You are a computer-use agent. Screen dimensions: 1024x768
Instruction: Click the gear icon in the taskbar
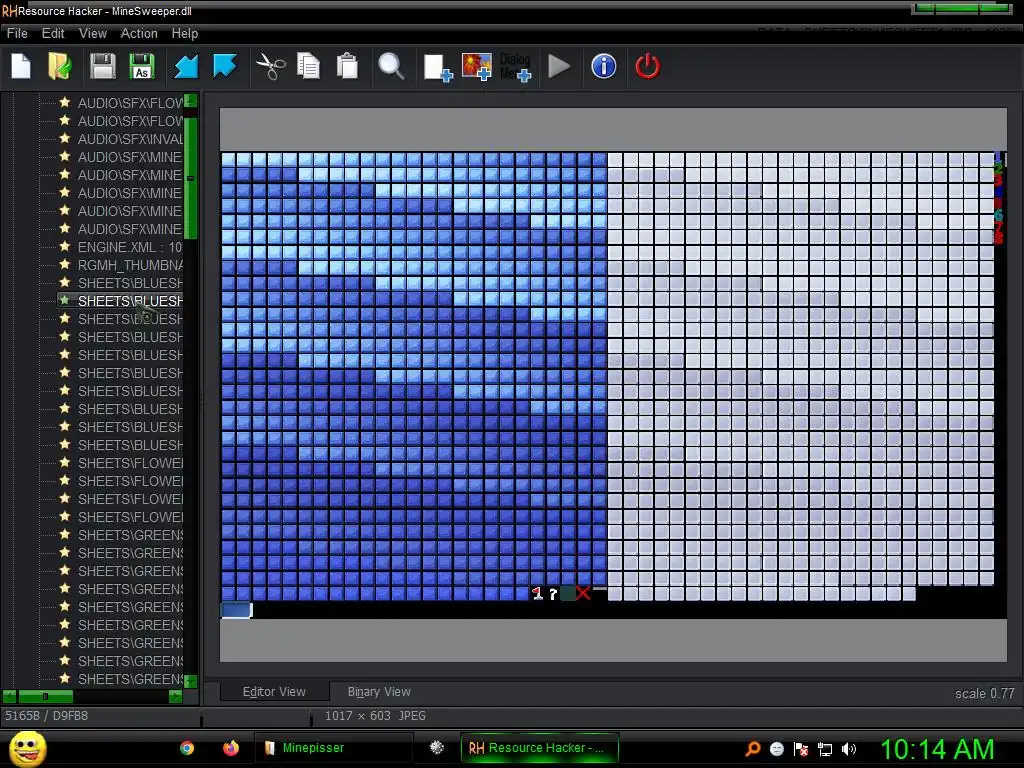(x=437, y=748)
